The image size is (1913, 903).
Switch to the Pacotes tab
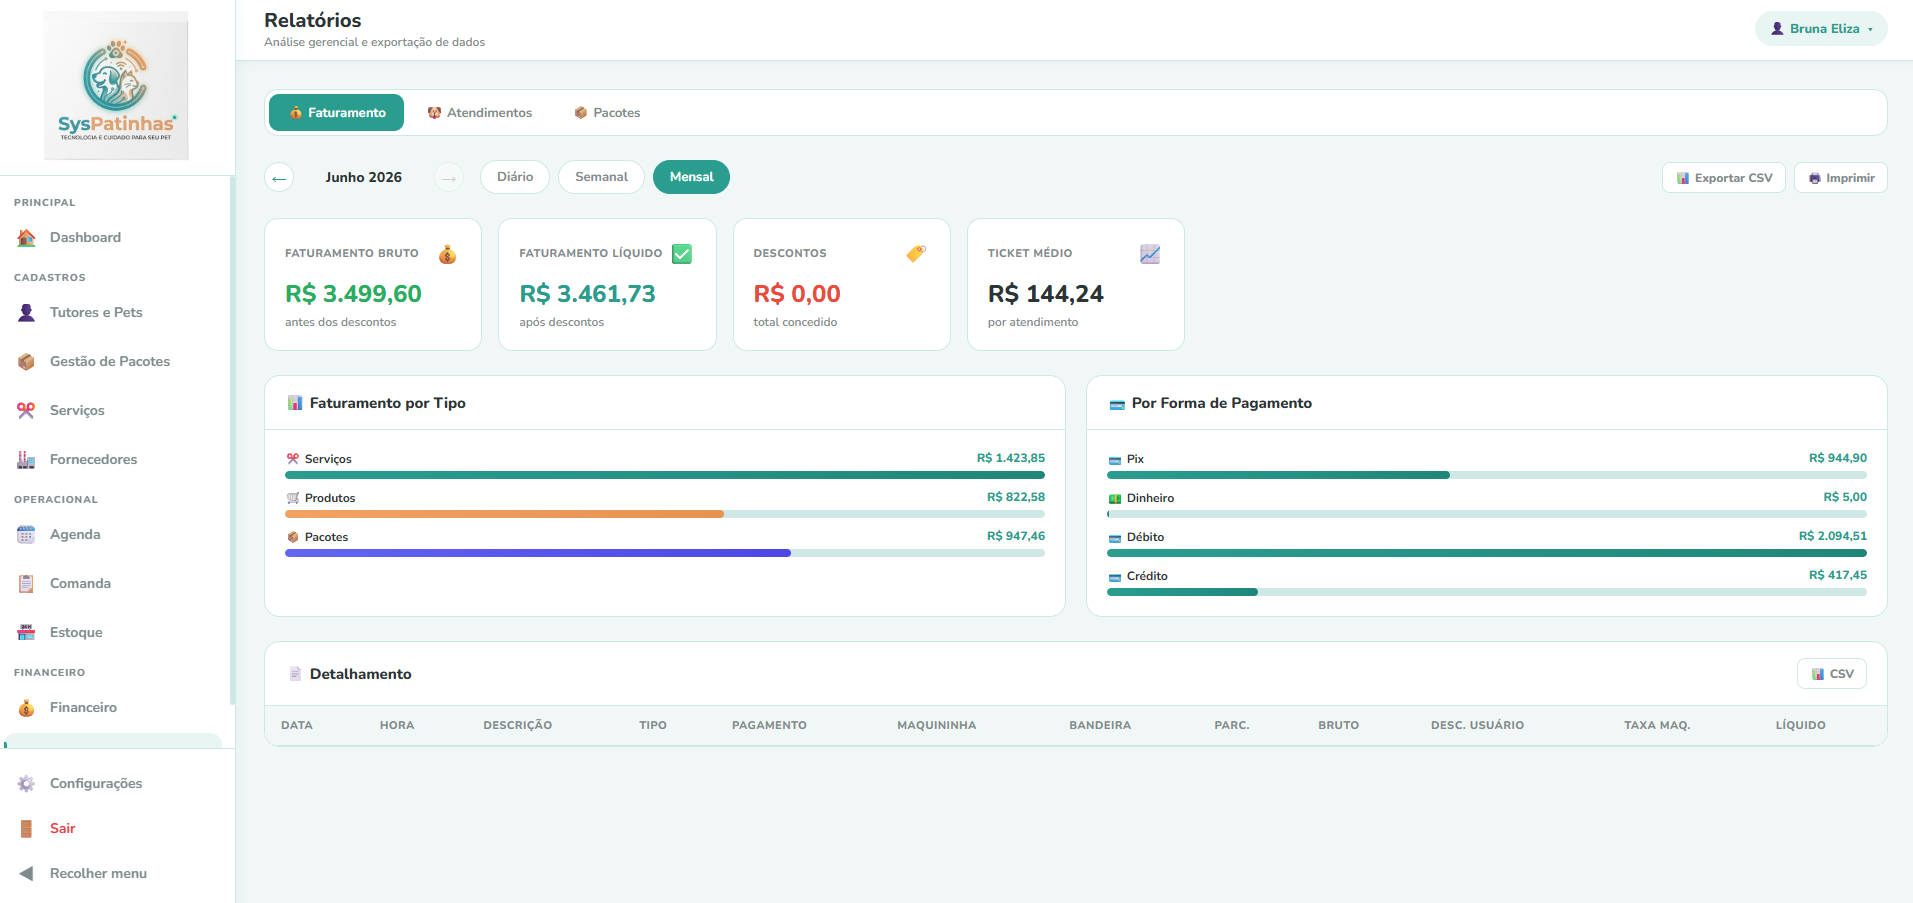607,113
